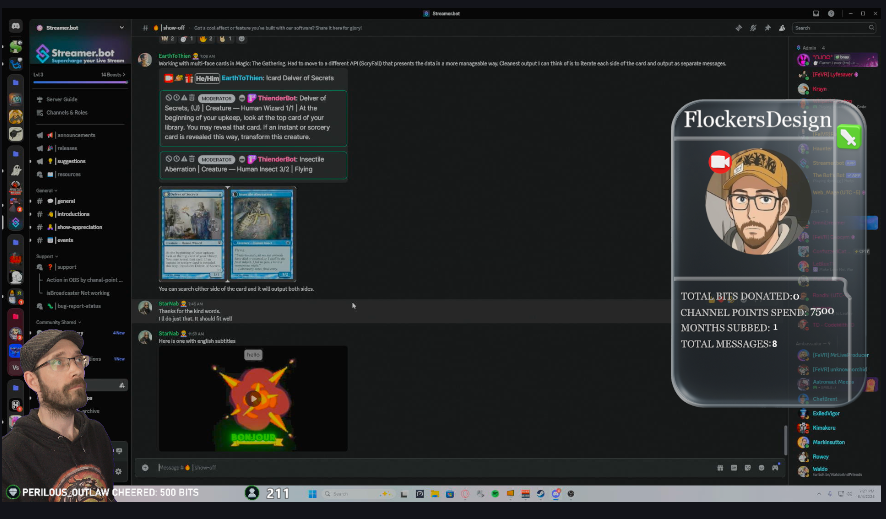Open the emoji picker in message bar
The image size is (886, 519).
(761, 468)
